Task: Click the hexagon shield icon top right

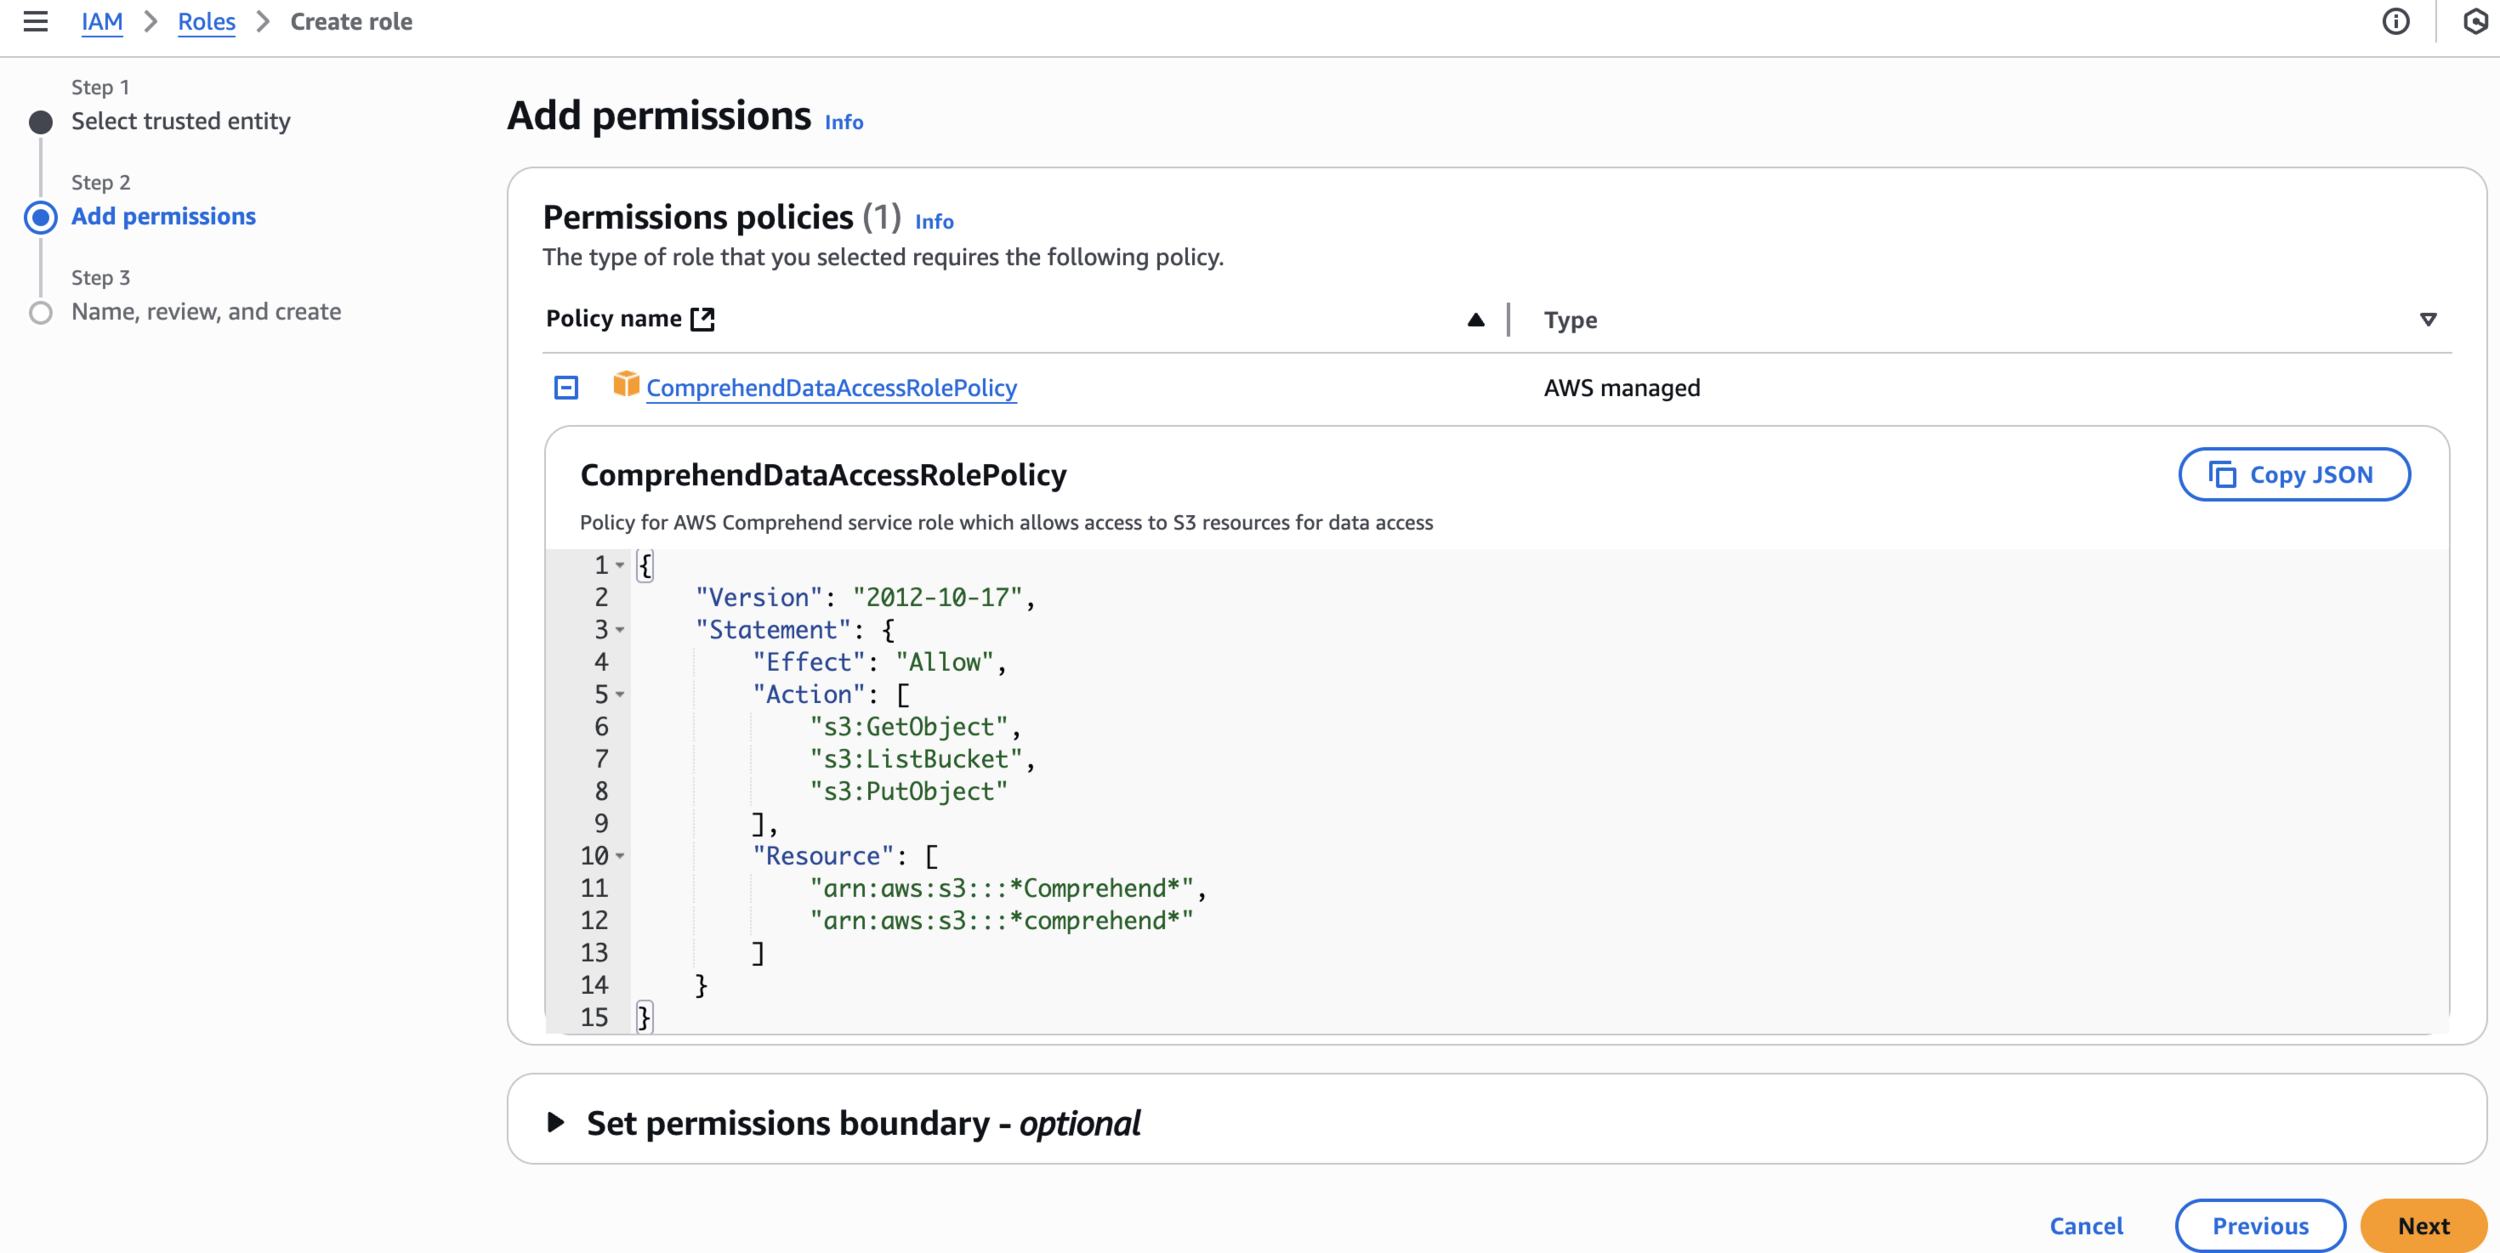Action: pos(2476,21)
